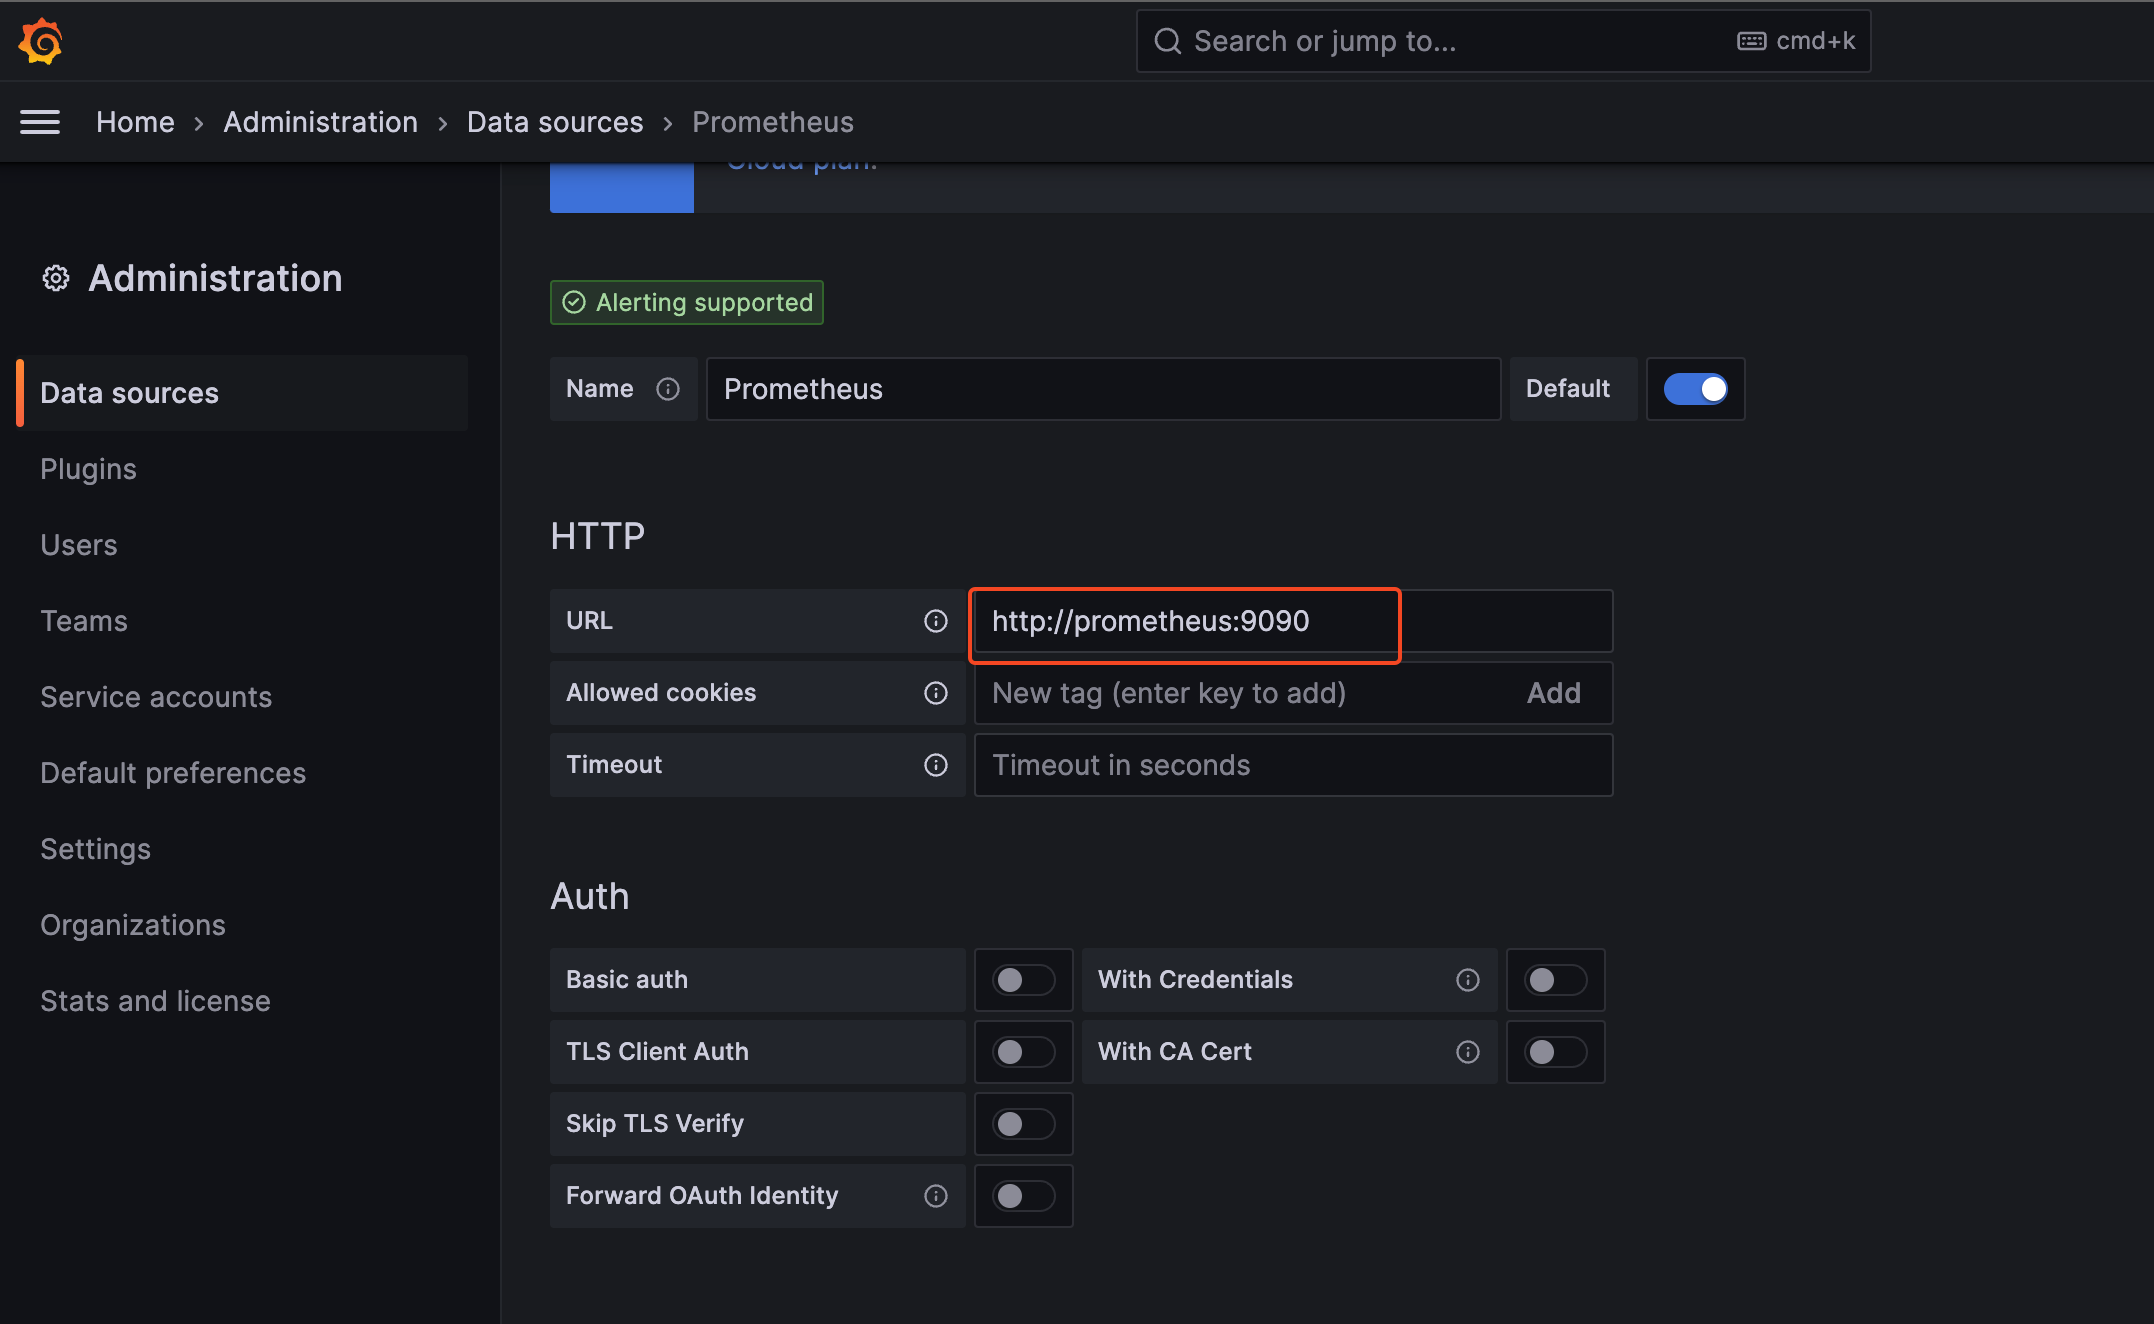Click Add button for allowed cookies
2154x1324 pixels.
pyautogui.click(x=1553, y=693)
